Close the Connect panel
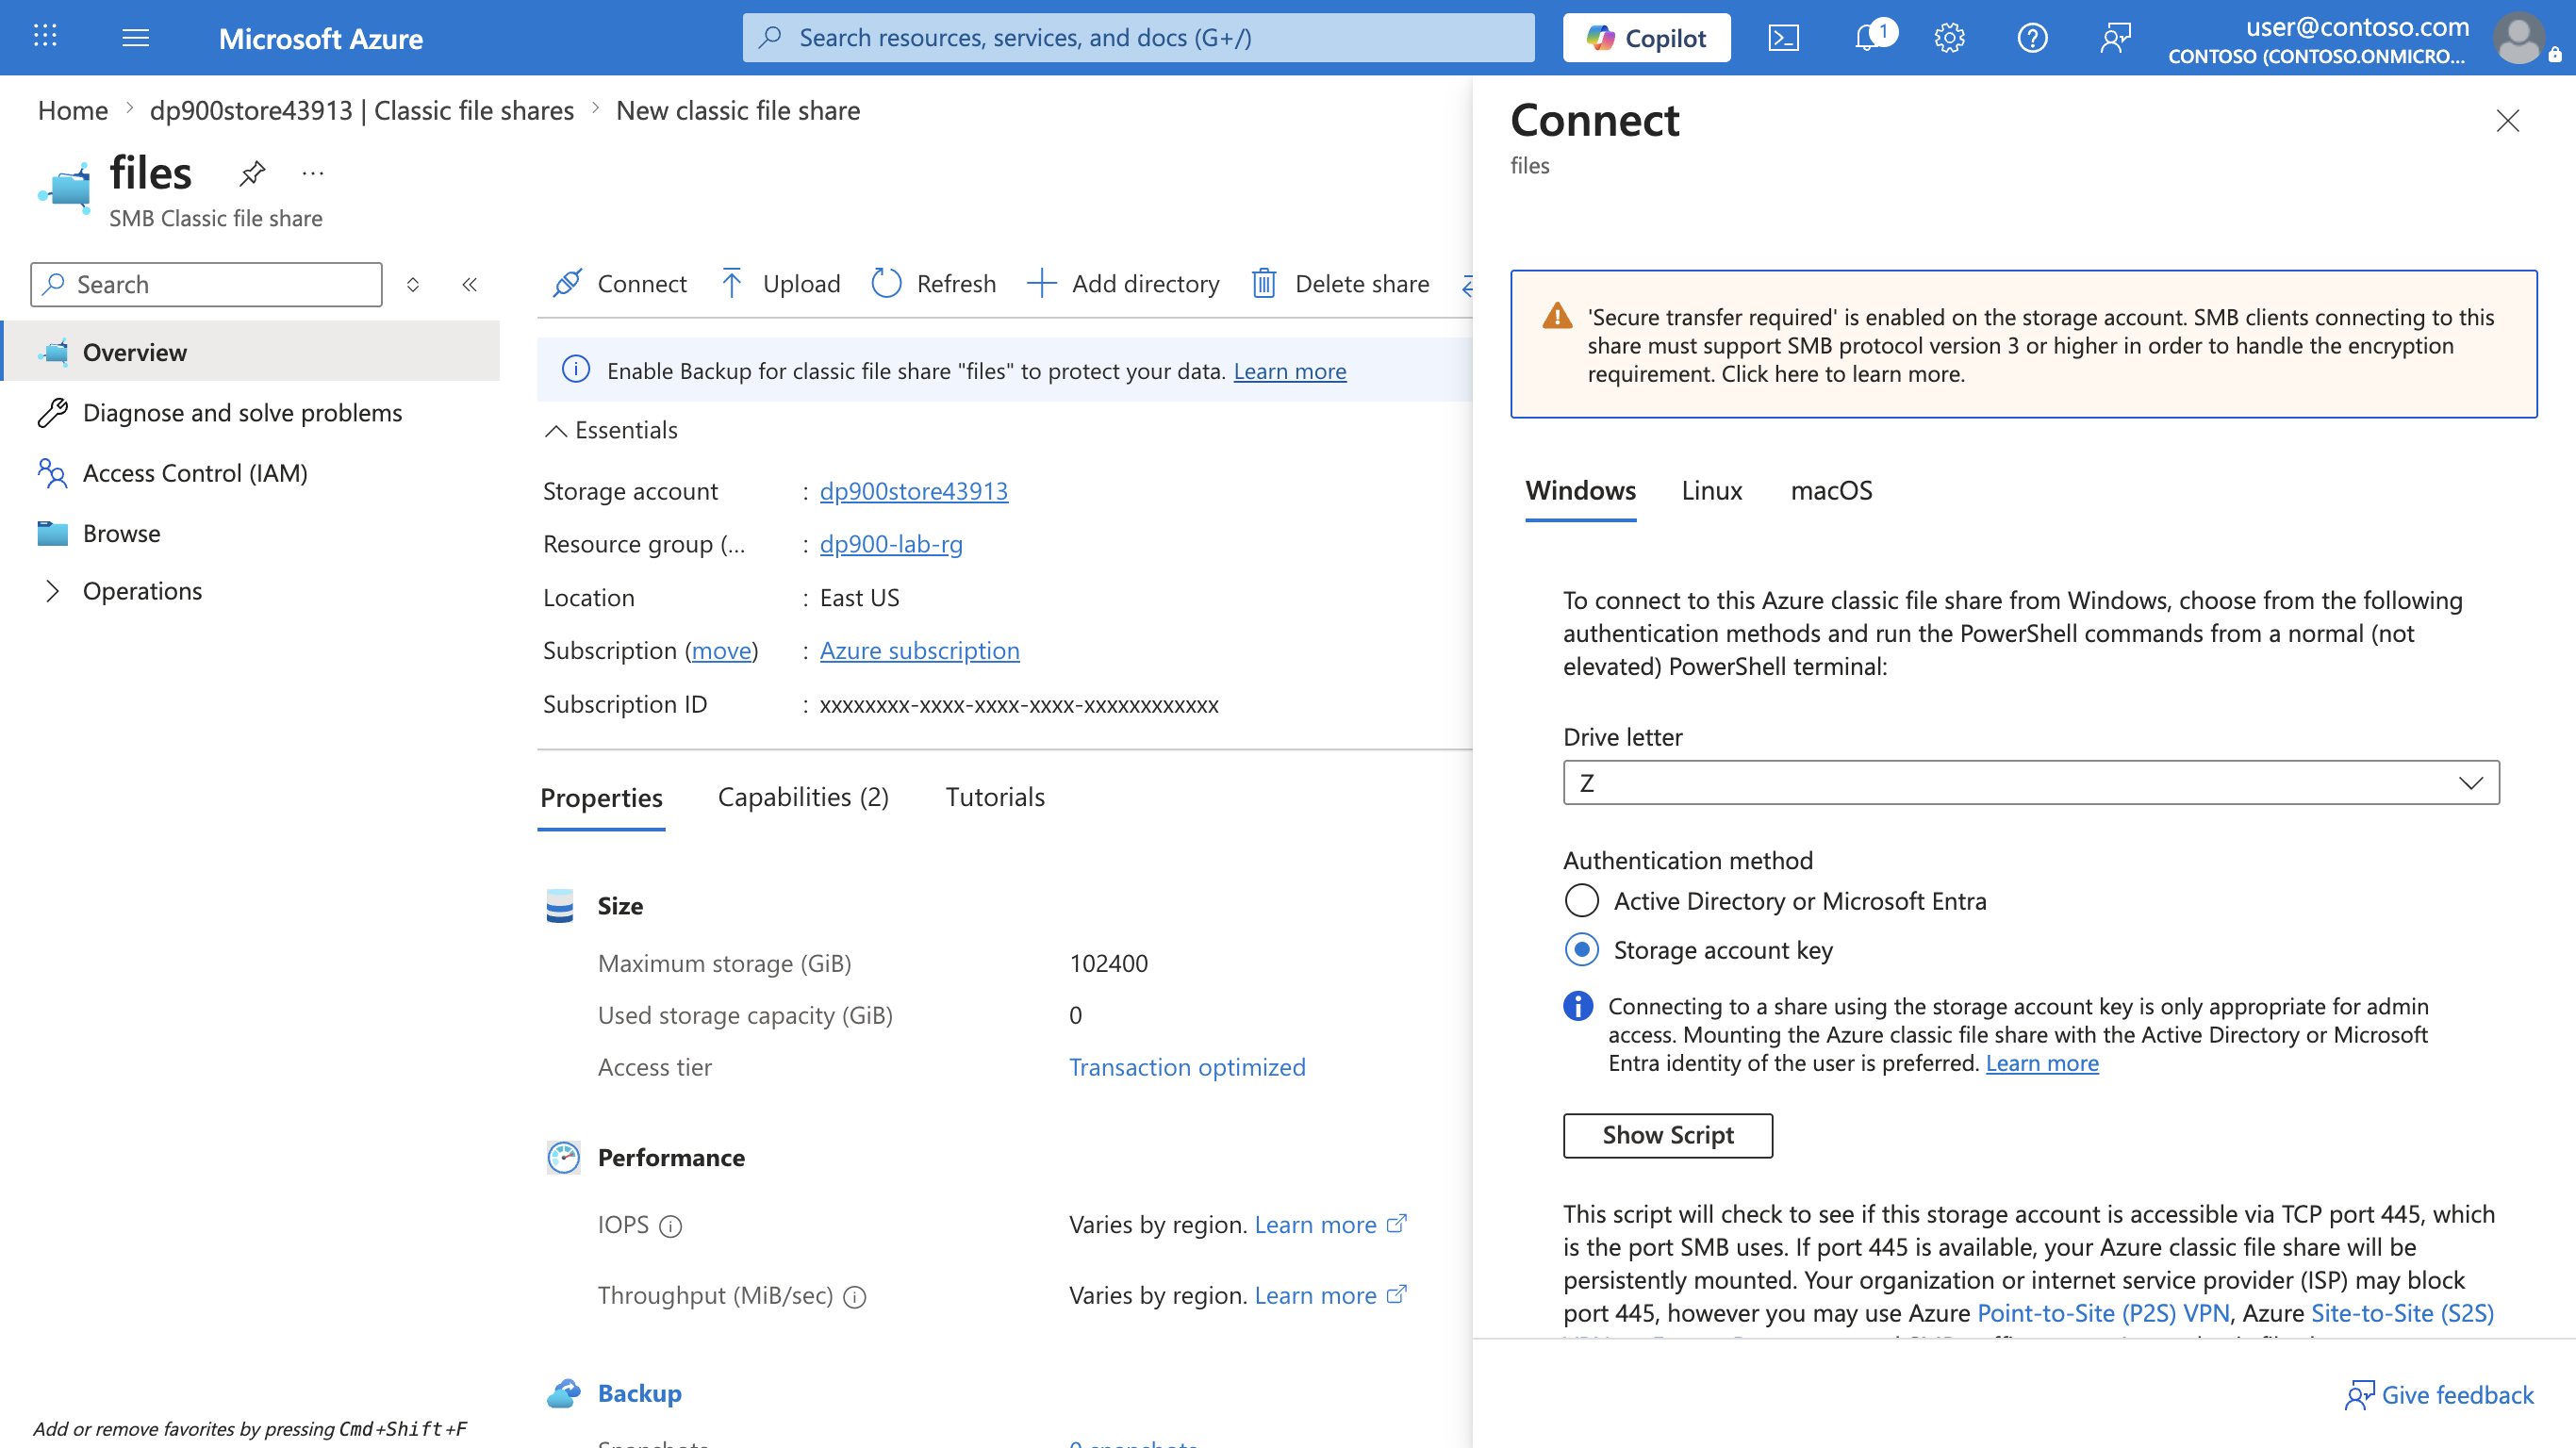 tap(2507, 121)
